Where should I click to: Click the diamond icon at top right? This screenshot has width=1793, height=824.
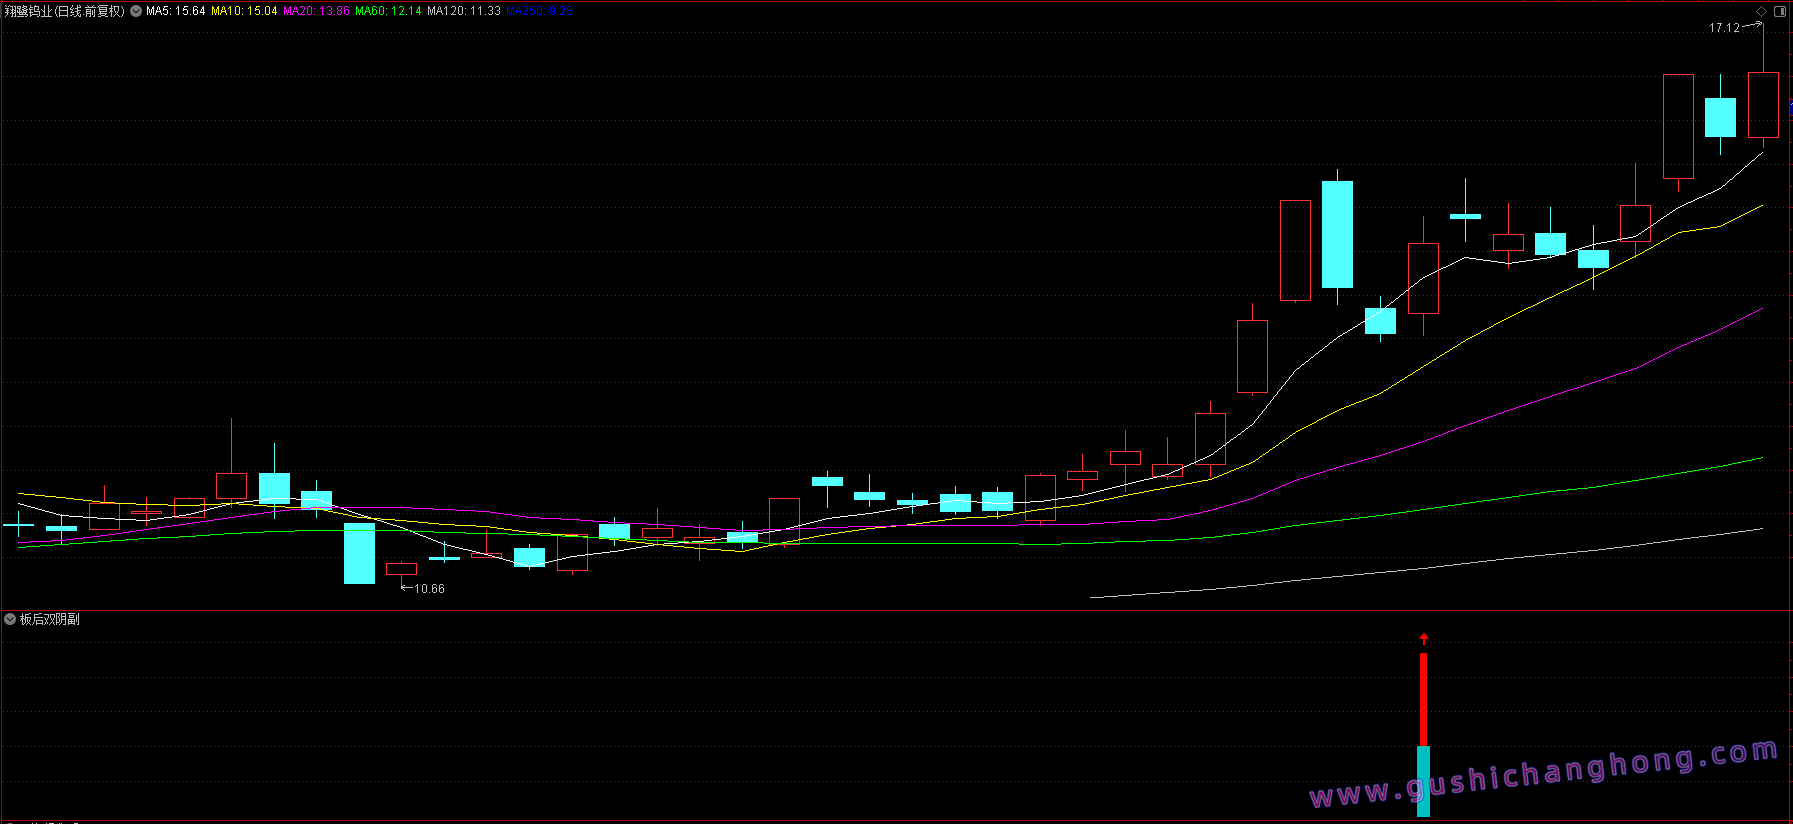point(1762,11)
